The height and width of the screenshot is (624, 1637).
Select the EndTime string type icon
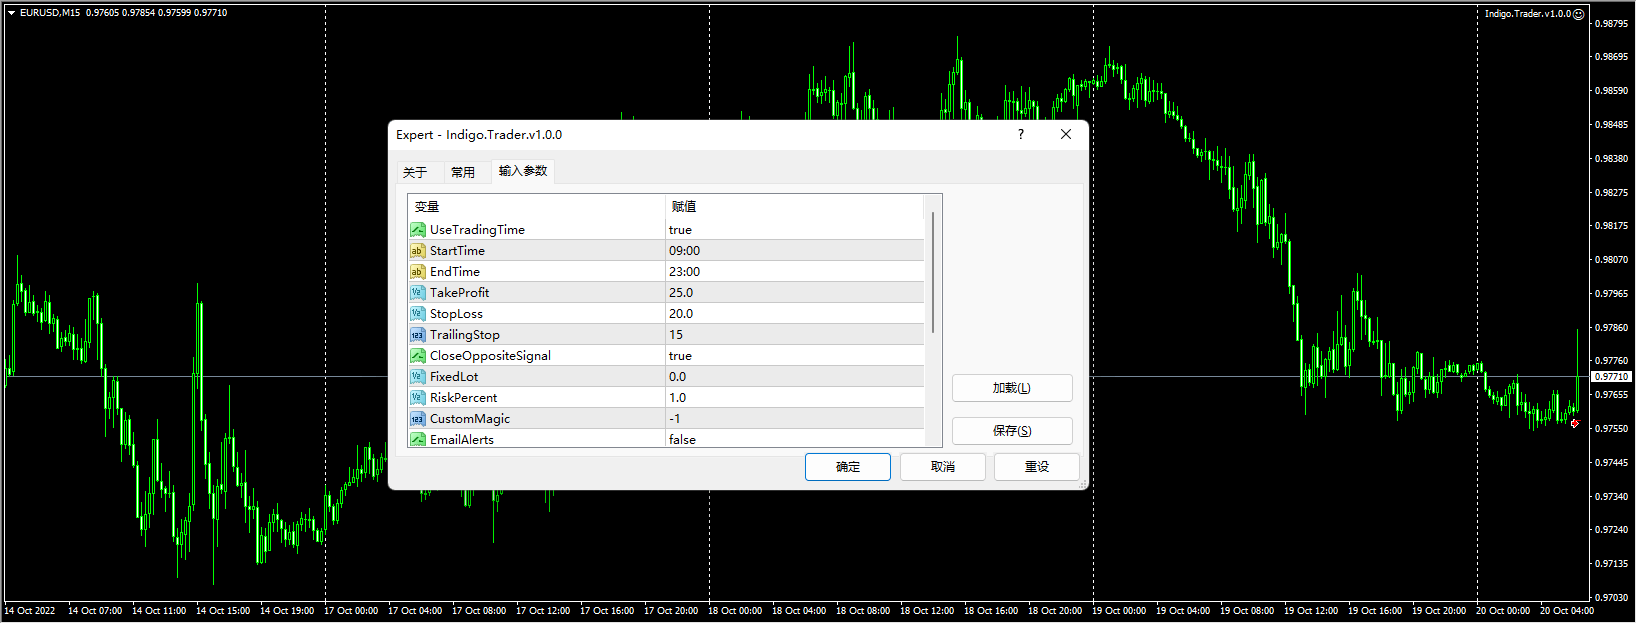point(418,272)
